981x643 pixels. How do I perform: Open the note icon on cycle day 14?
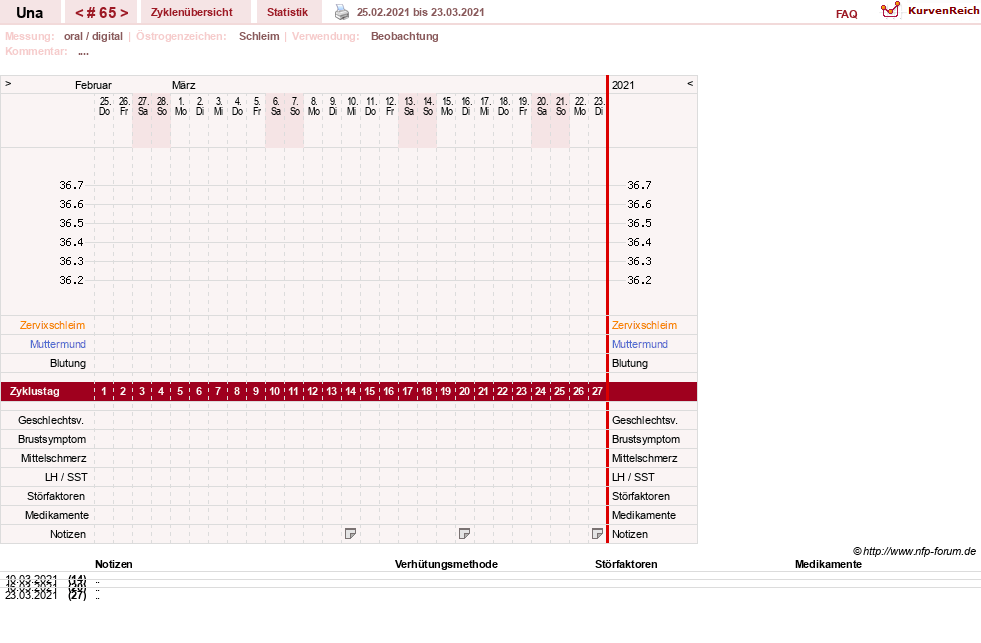[350, 534]
